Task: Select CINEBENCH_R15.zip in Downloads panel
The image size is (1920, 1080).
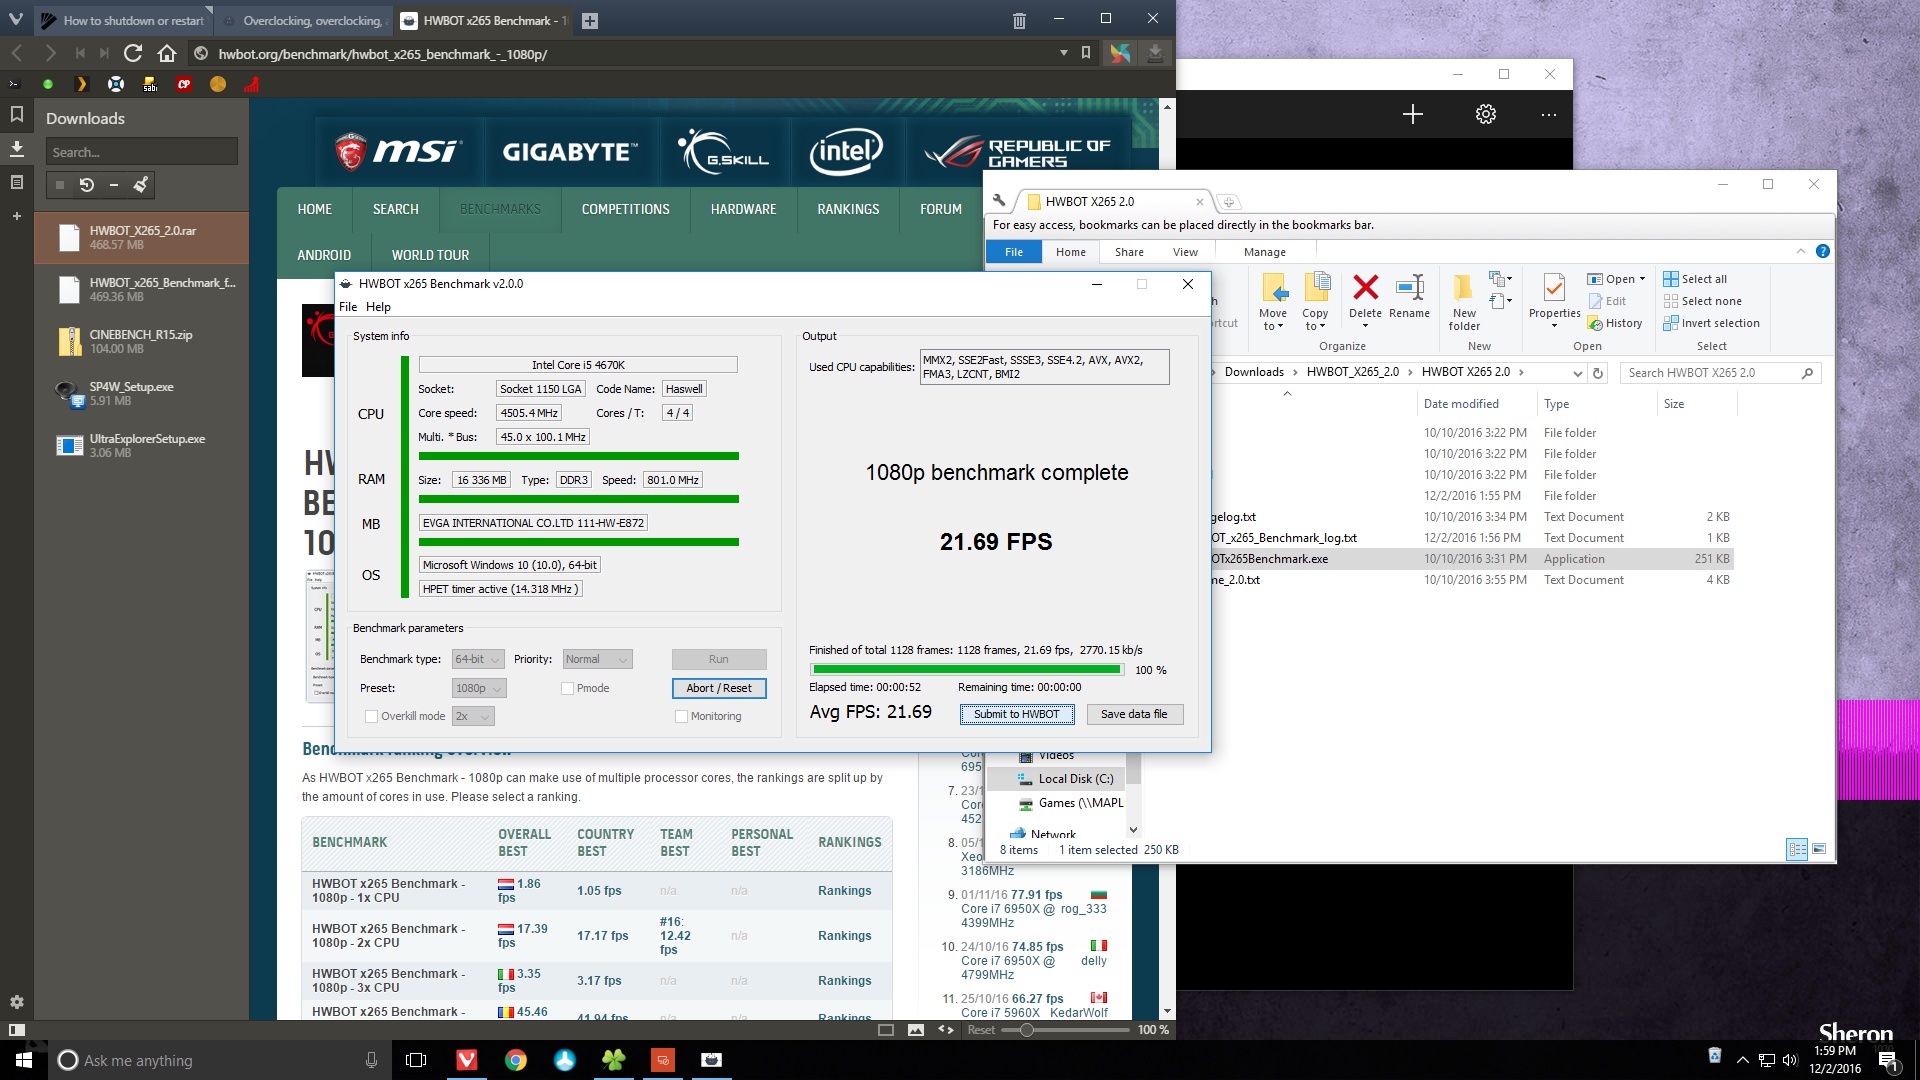Action: [141, 342]
